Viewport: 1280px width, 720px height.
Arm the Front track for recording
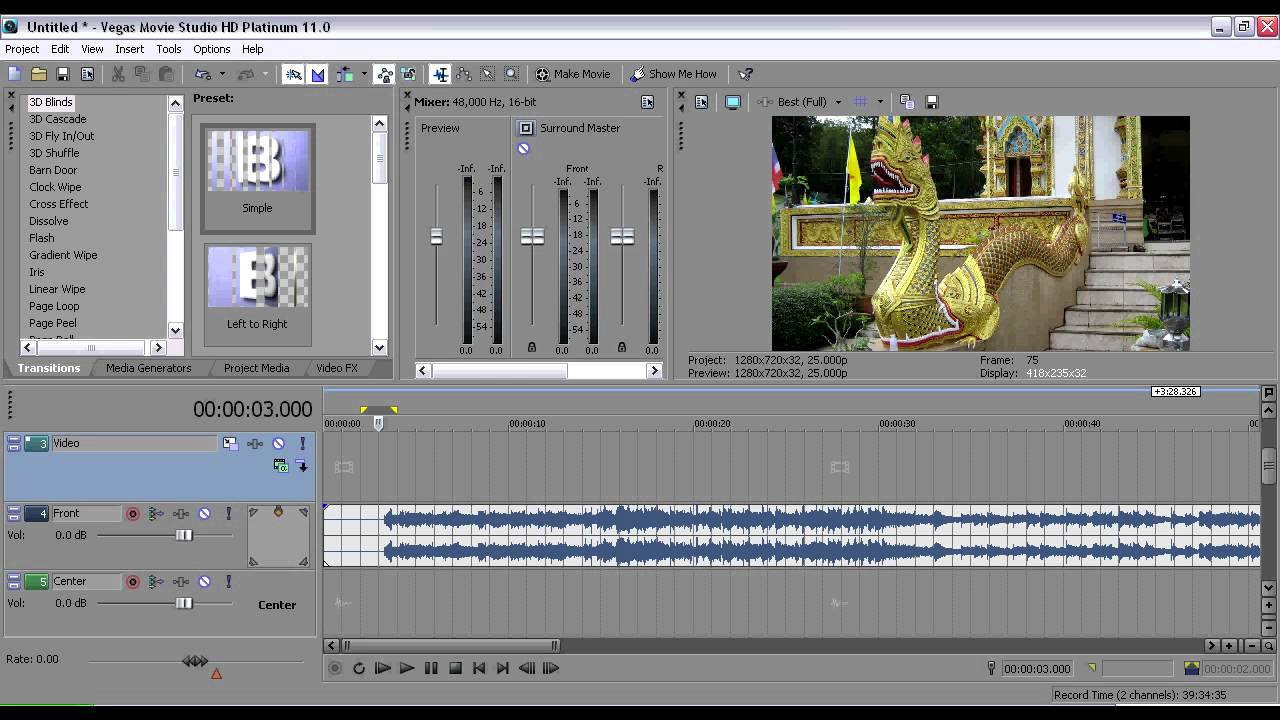(132, 514)
